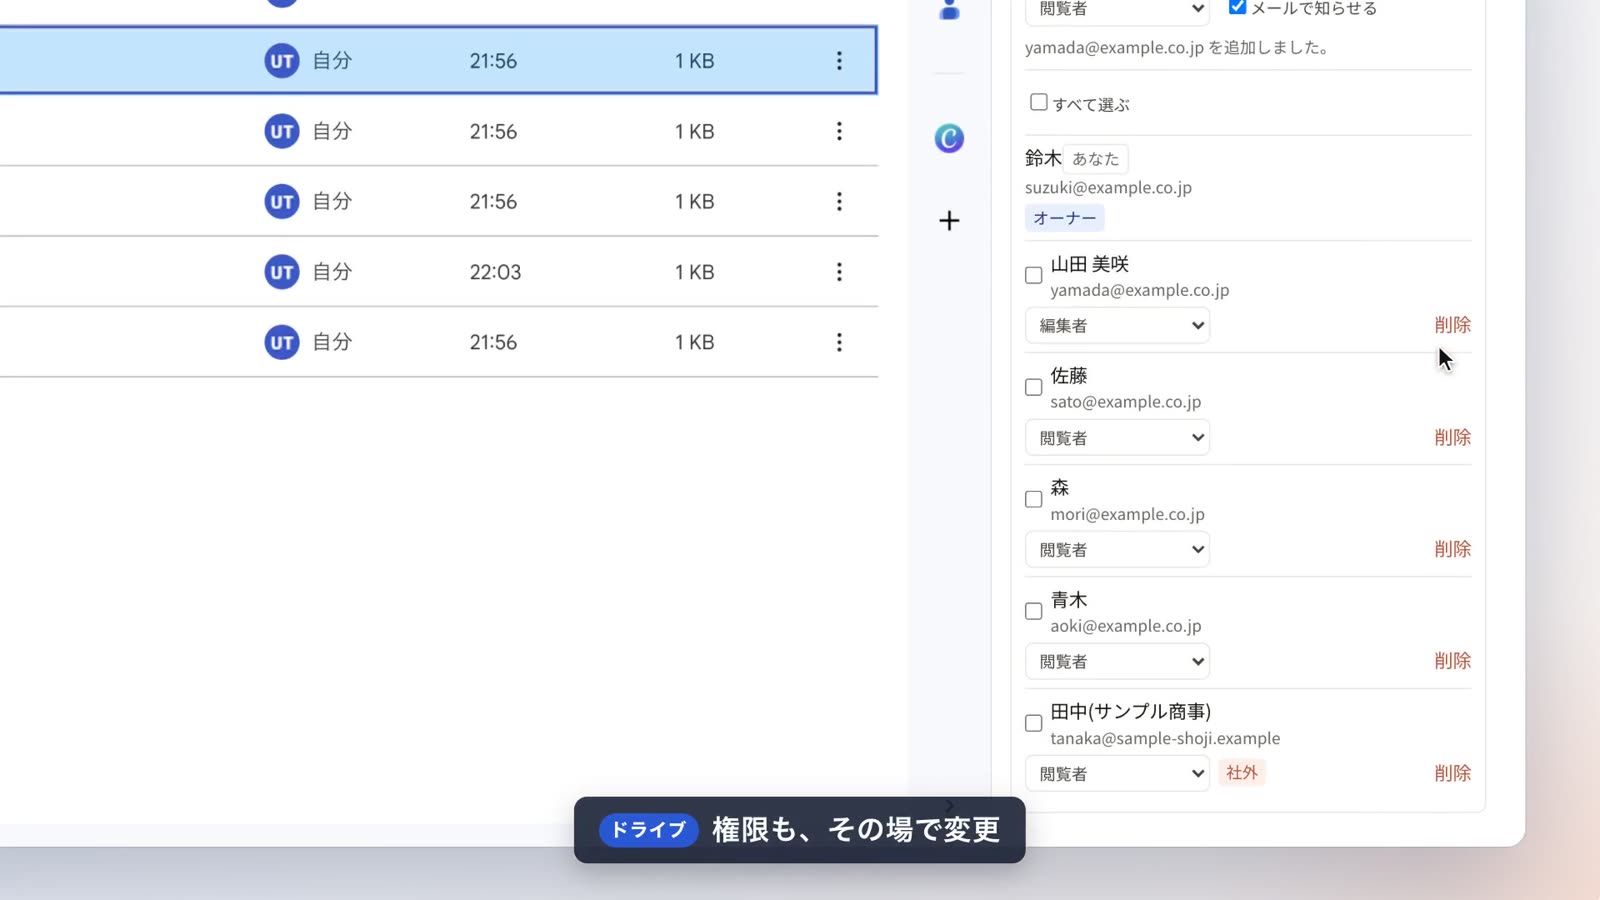Click 削除 for 佐藤

[1452, 437]
